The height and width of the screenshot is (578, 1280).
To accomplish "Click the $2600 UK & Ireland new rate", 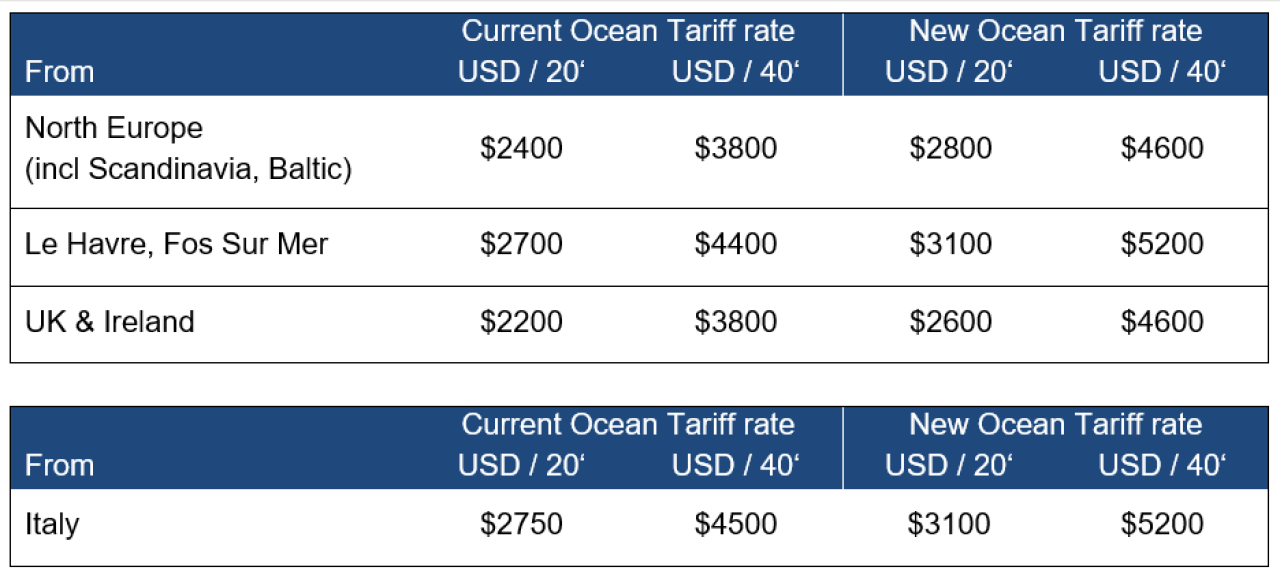I will (950, 322).
